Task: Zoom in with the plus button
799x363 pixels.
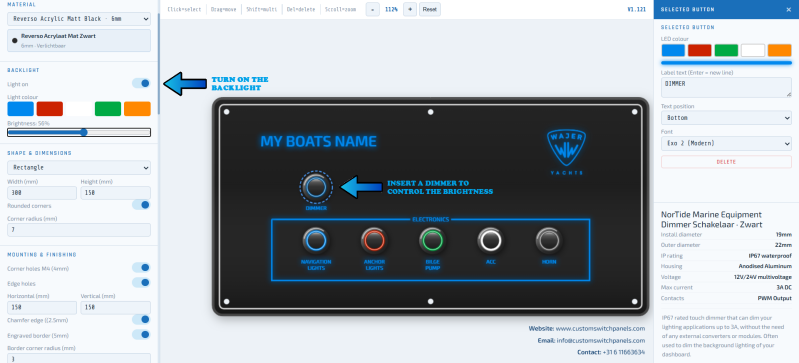Action: point(410,9)
